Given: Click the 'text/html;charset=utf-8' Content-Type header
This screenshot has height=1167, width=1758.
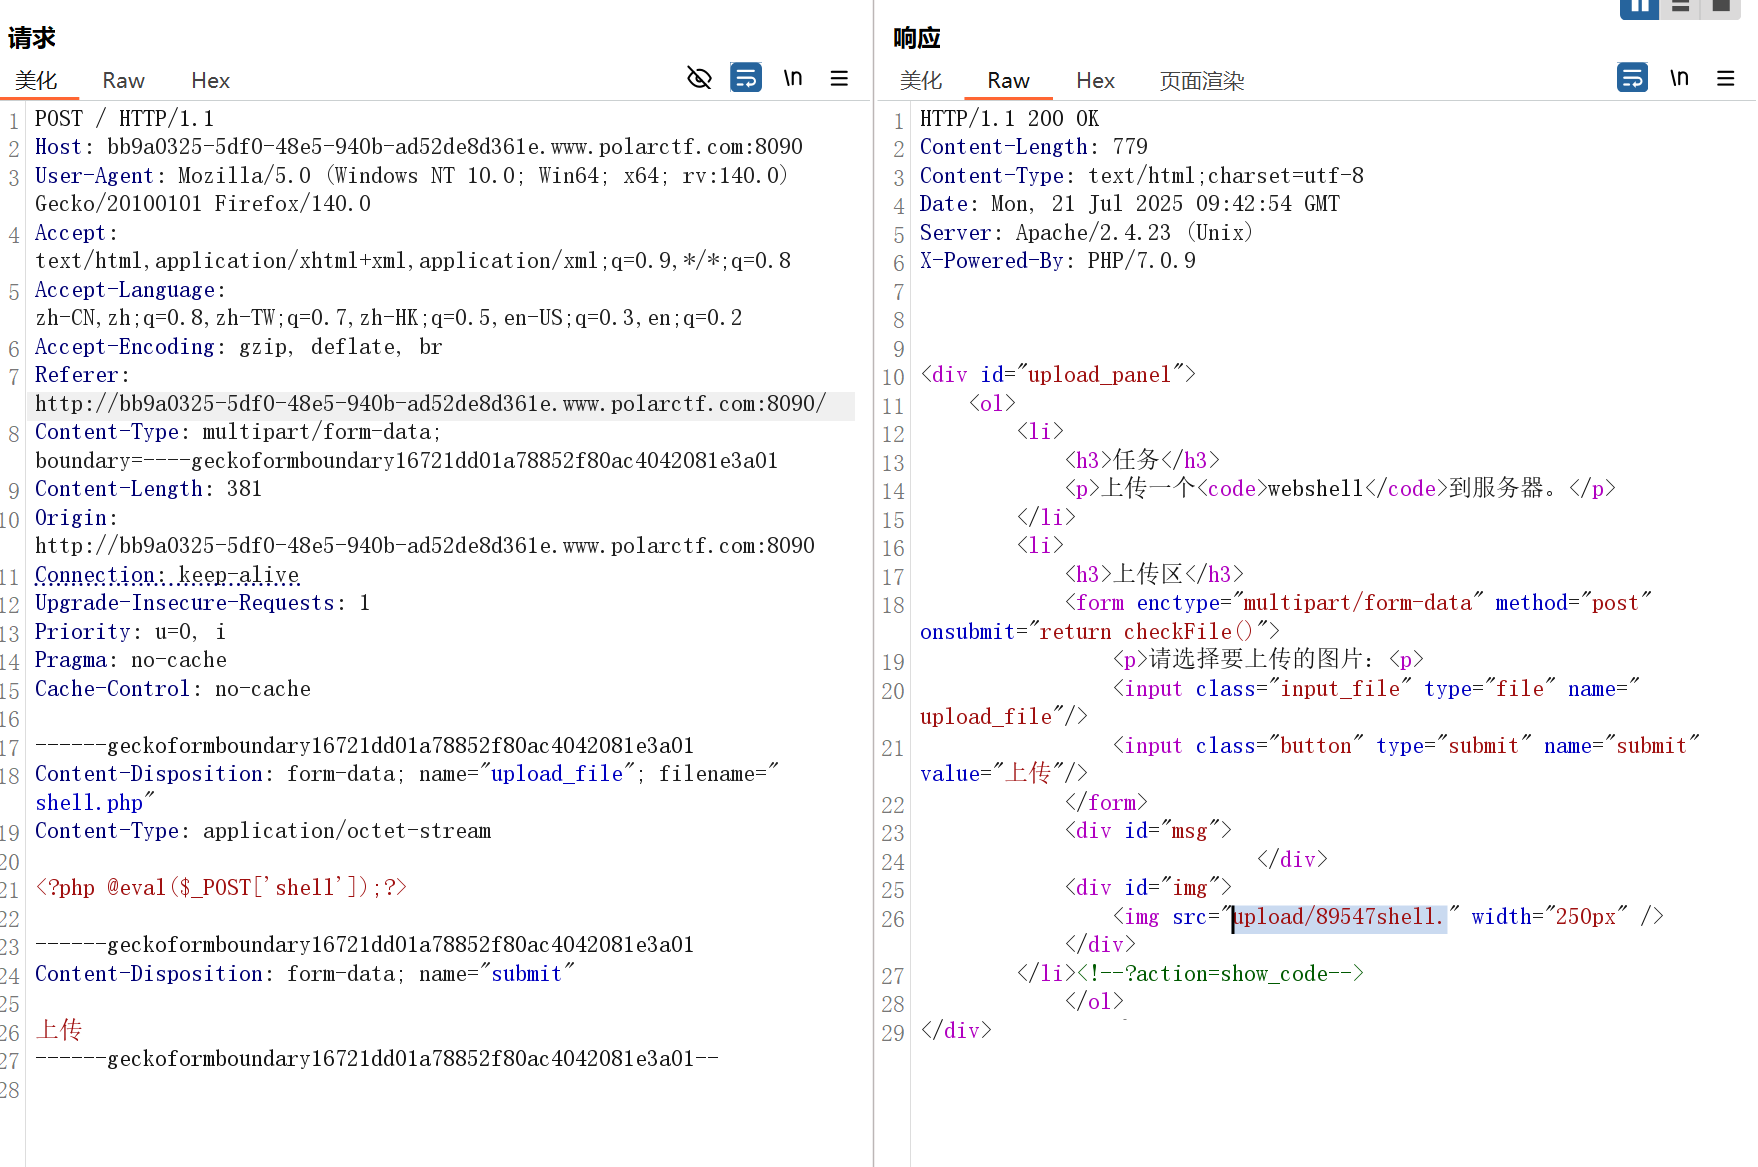Looking at the screenshot, I should pos(1142,176).
